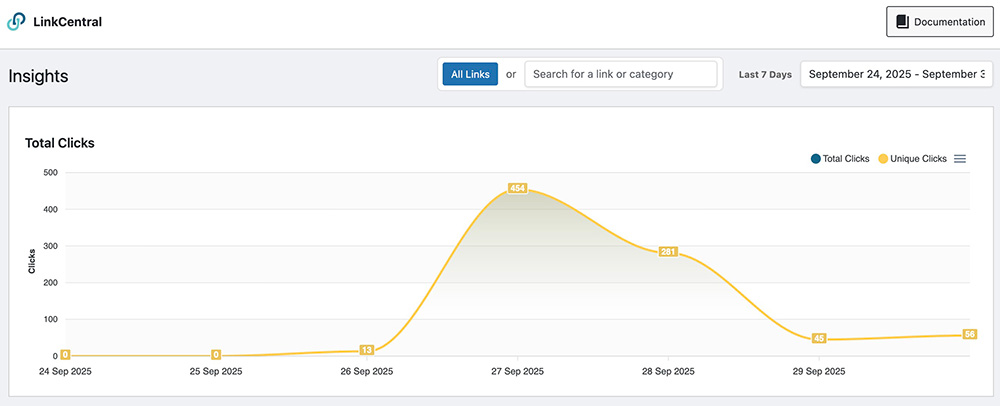Click the yellow Unique Clicks legend dot
Image resolution: width=1000 pixels, height=406 pixels.
pyautogui.click(x=883, y=159)
